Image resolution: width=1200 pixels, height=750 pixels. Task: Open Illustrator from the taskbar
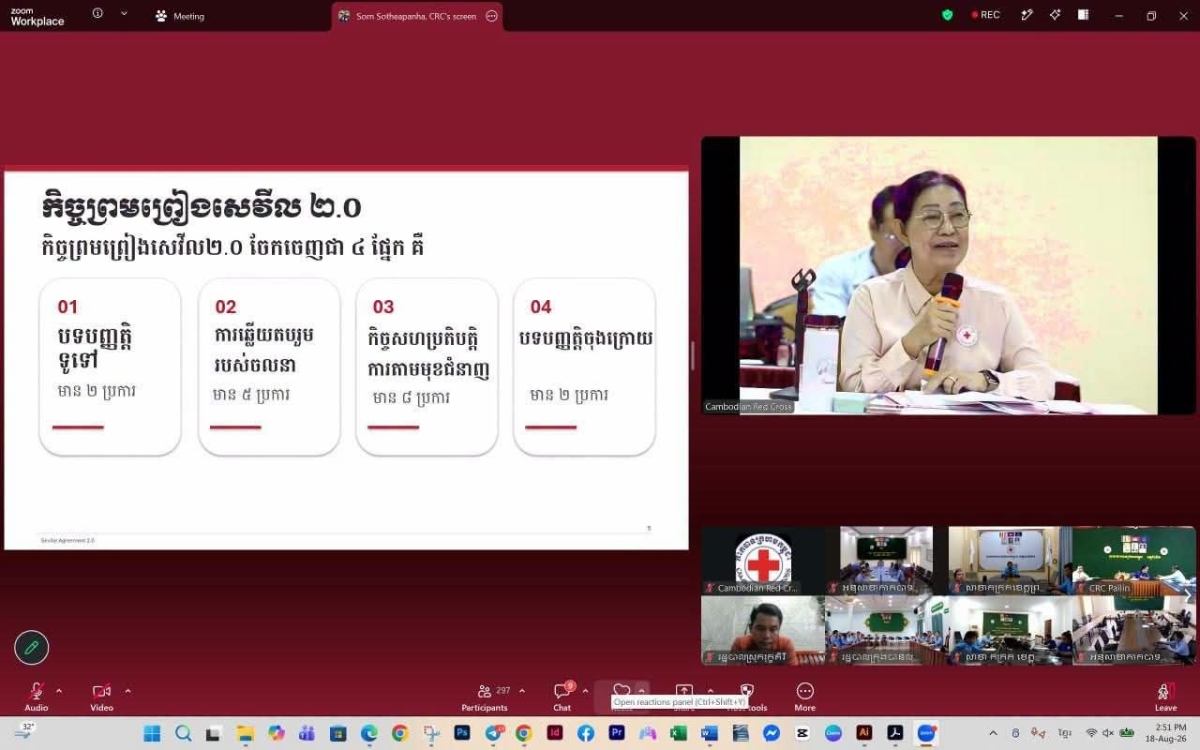click(864, 733)
